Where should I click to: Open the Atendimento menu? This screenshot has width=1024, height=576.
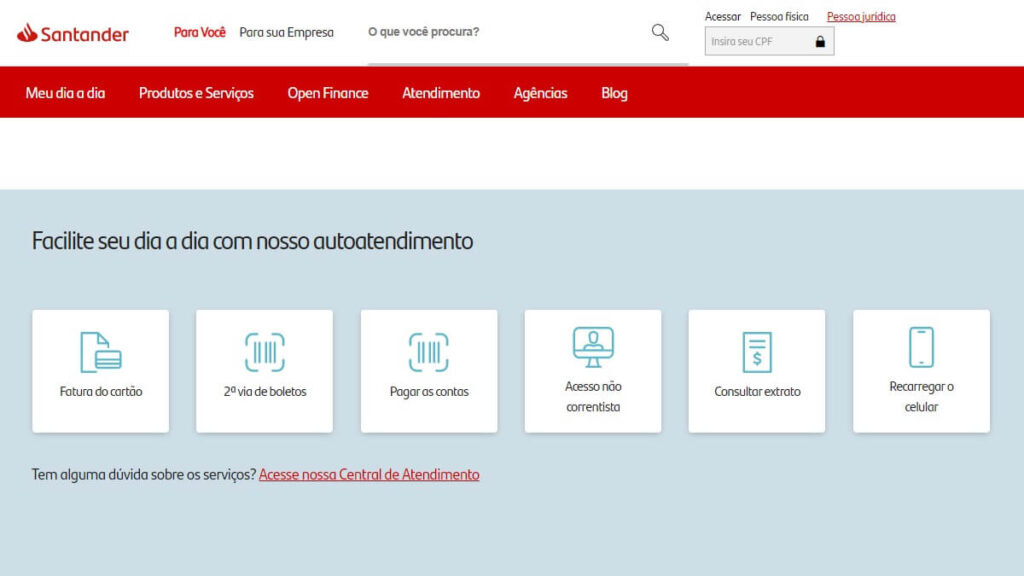click(x=441, y=93)
